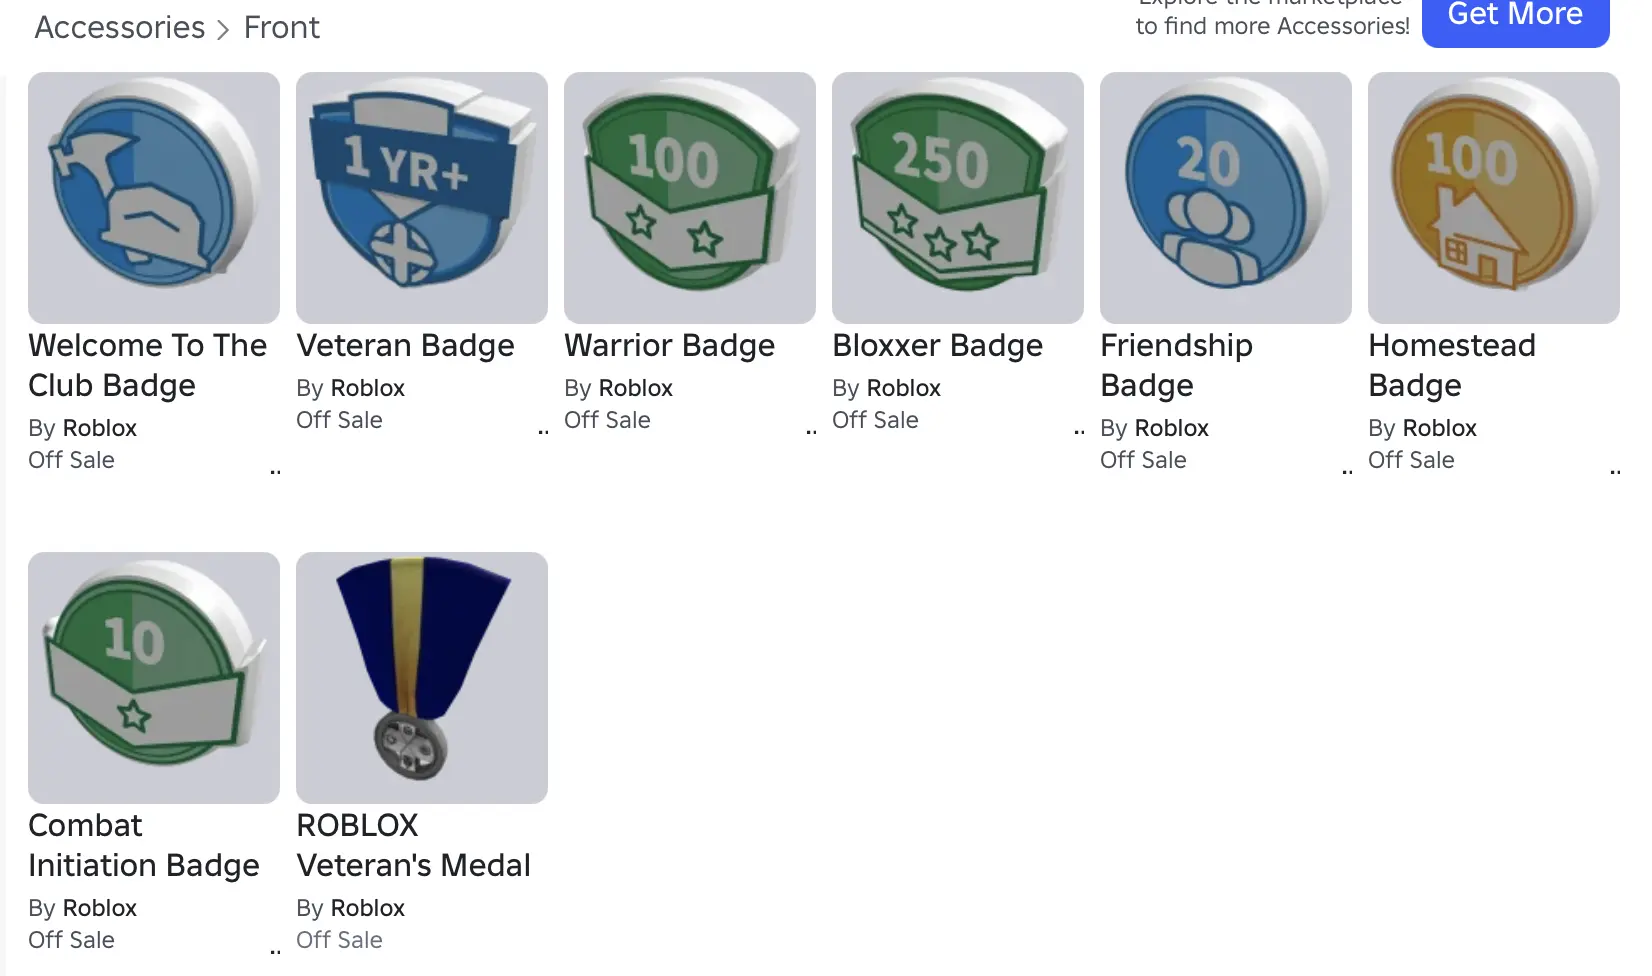Click the green Warrior Badge 100 image

690,198
